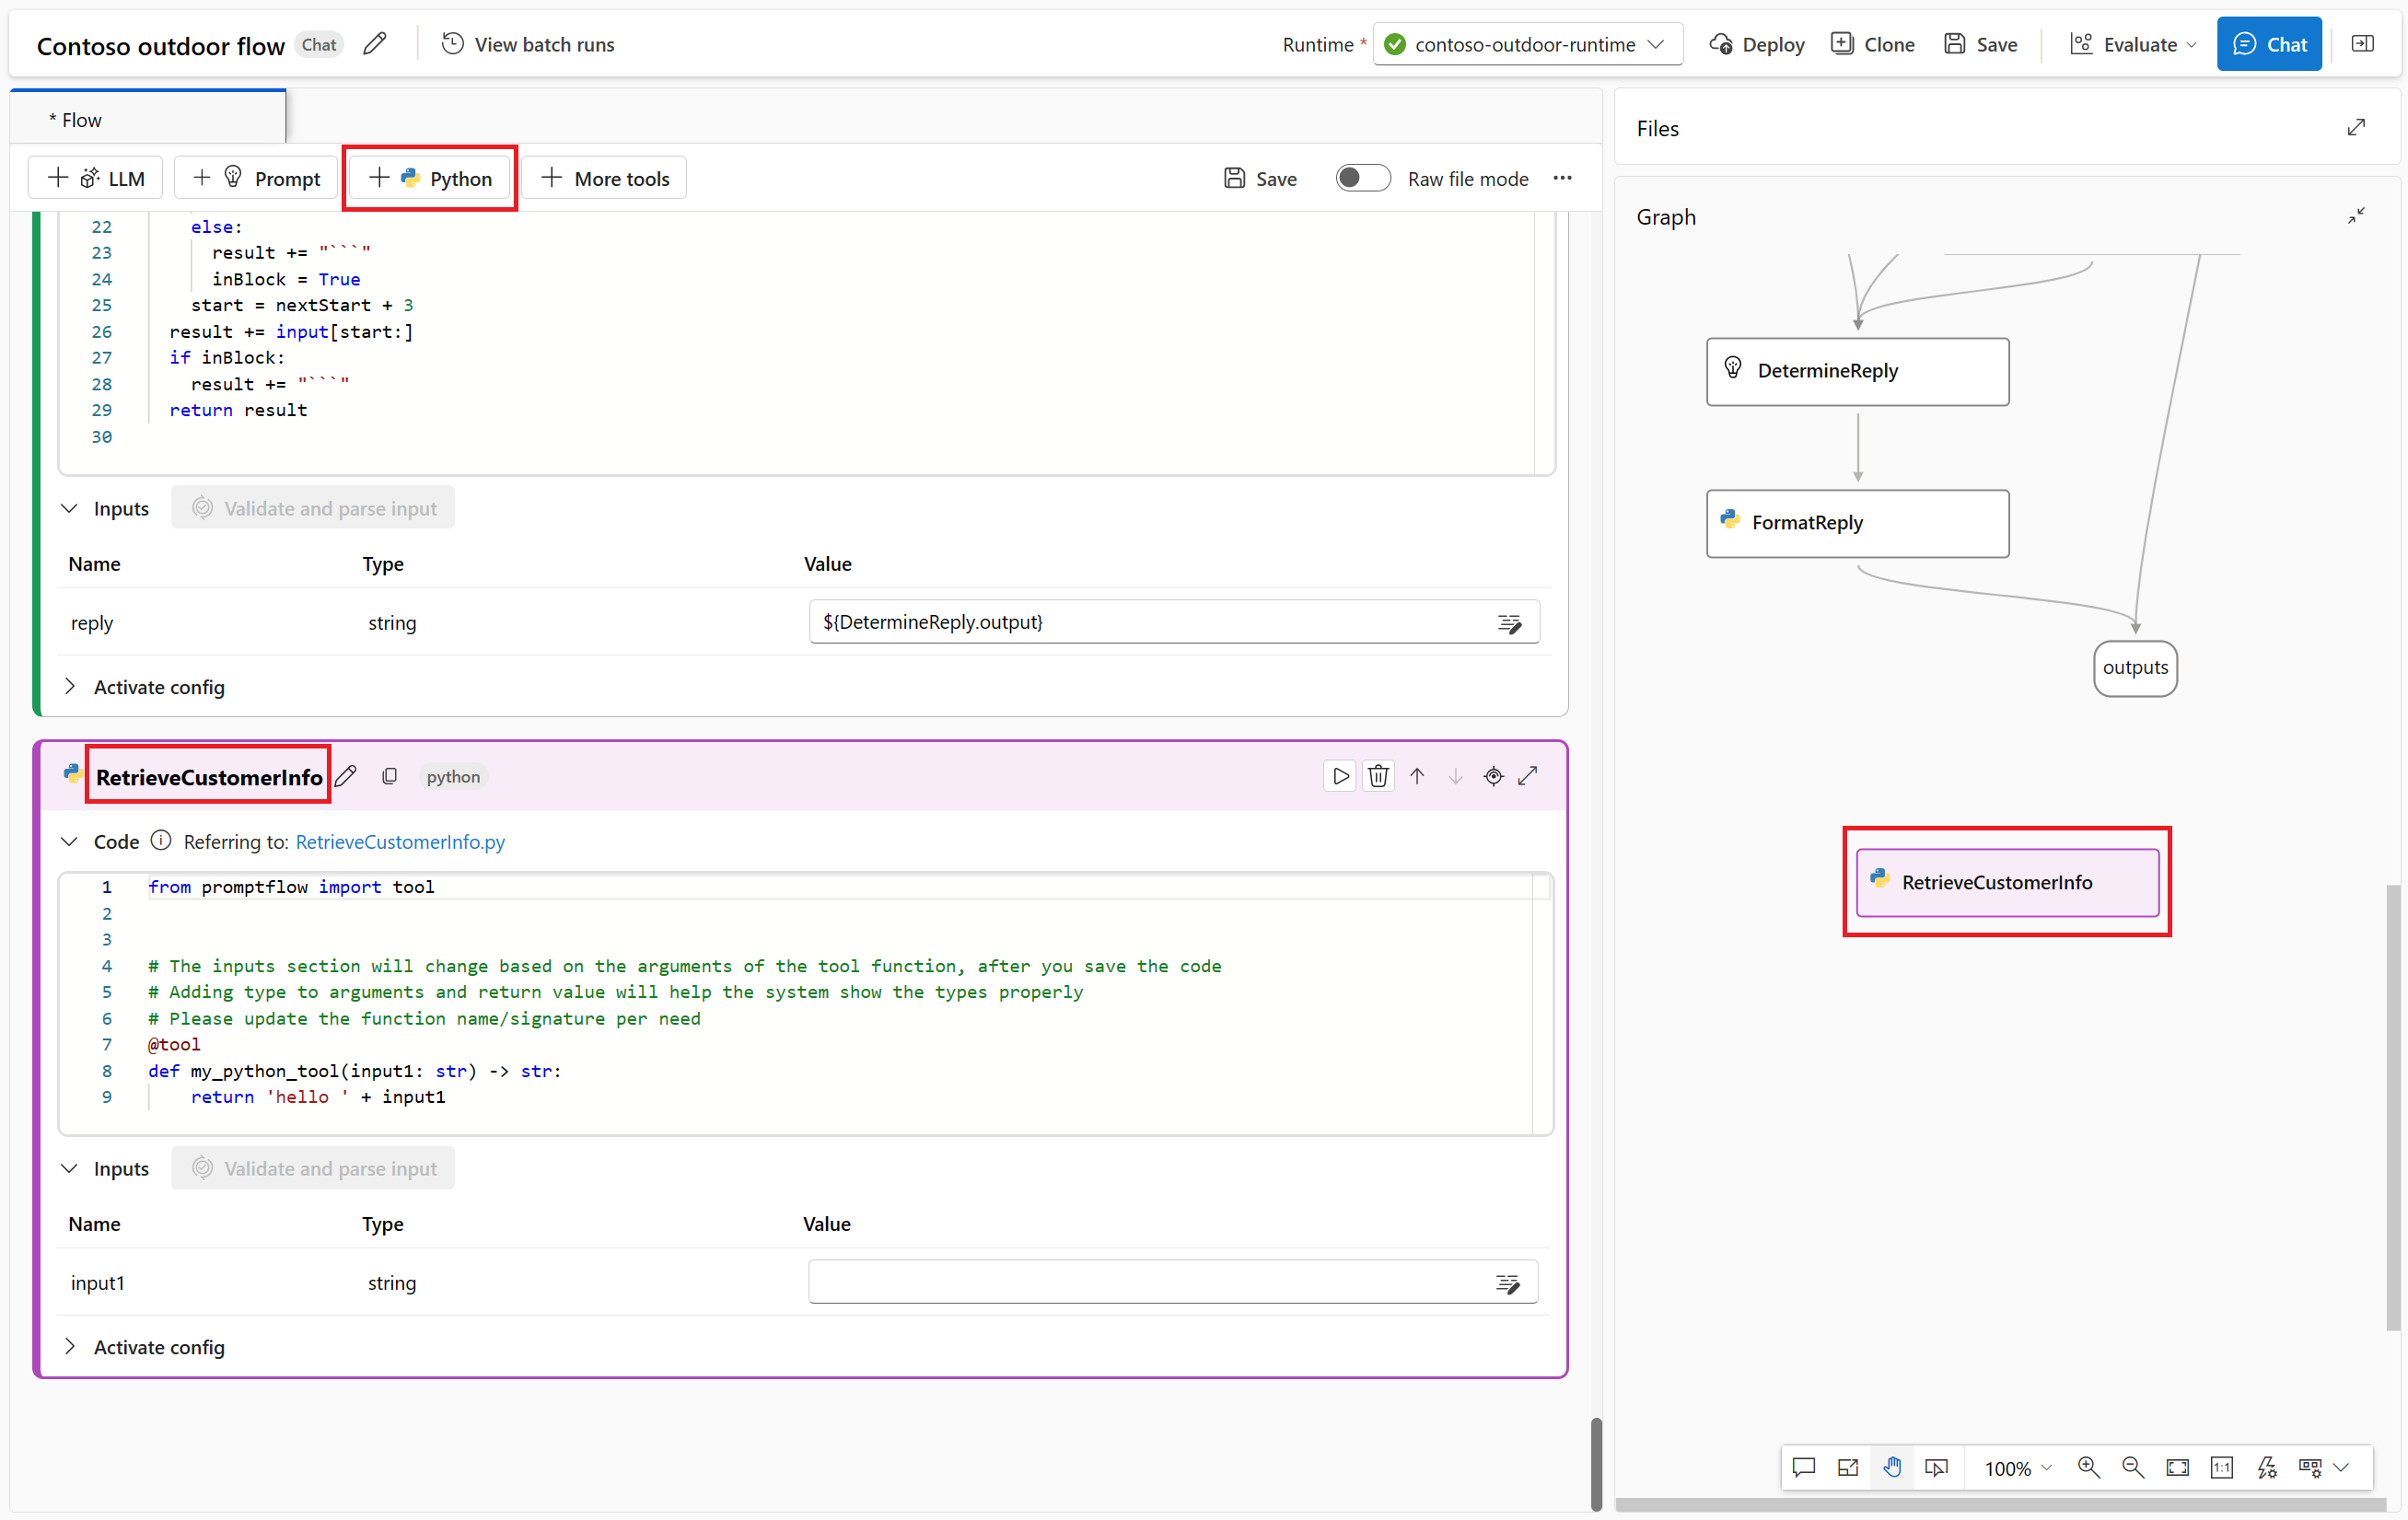The height and width of the screenshot is (1520, 2408).
Task: Add a Prompt node
Action: pos(256,178)
